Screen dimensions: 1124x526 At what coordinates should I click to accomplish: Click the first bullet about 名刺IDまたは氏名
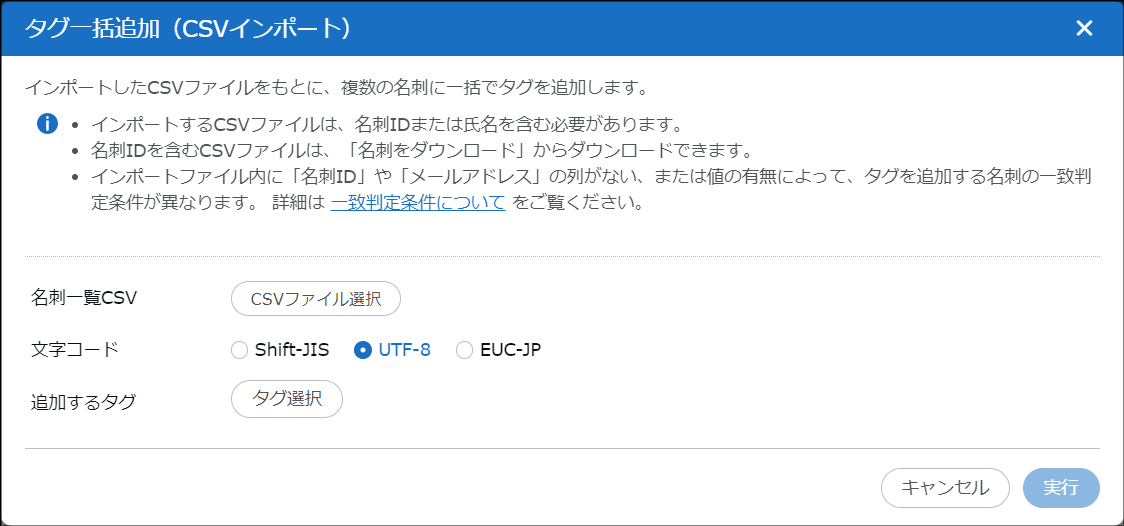coord(386,126)
